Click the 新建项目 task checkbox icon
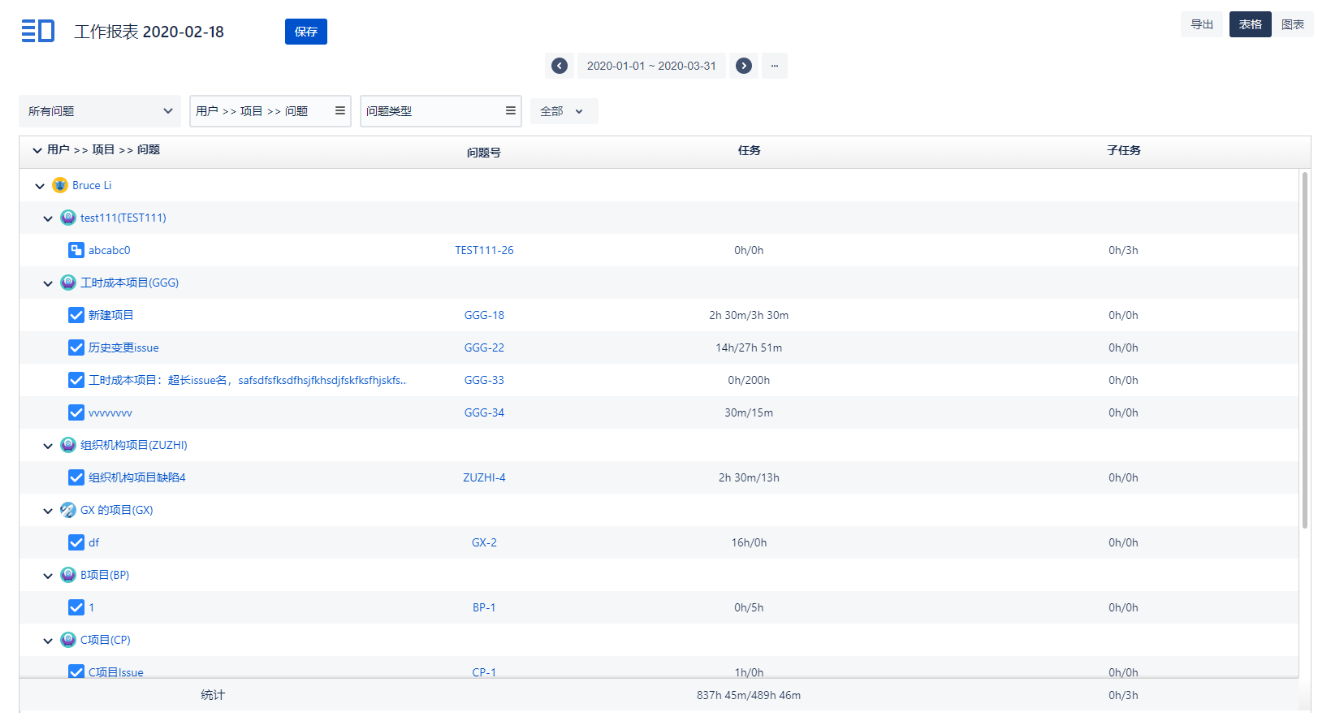 (x=76, y=315)
